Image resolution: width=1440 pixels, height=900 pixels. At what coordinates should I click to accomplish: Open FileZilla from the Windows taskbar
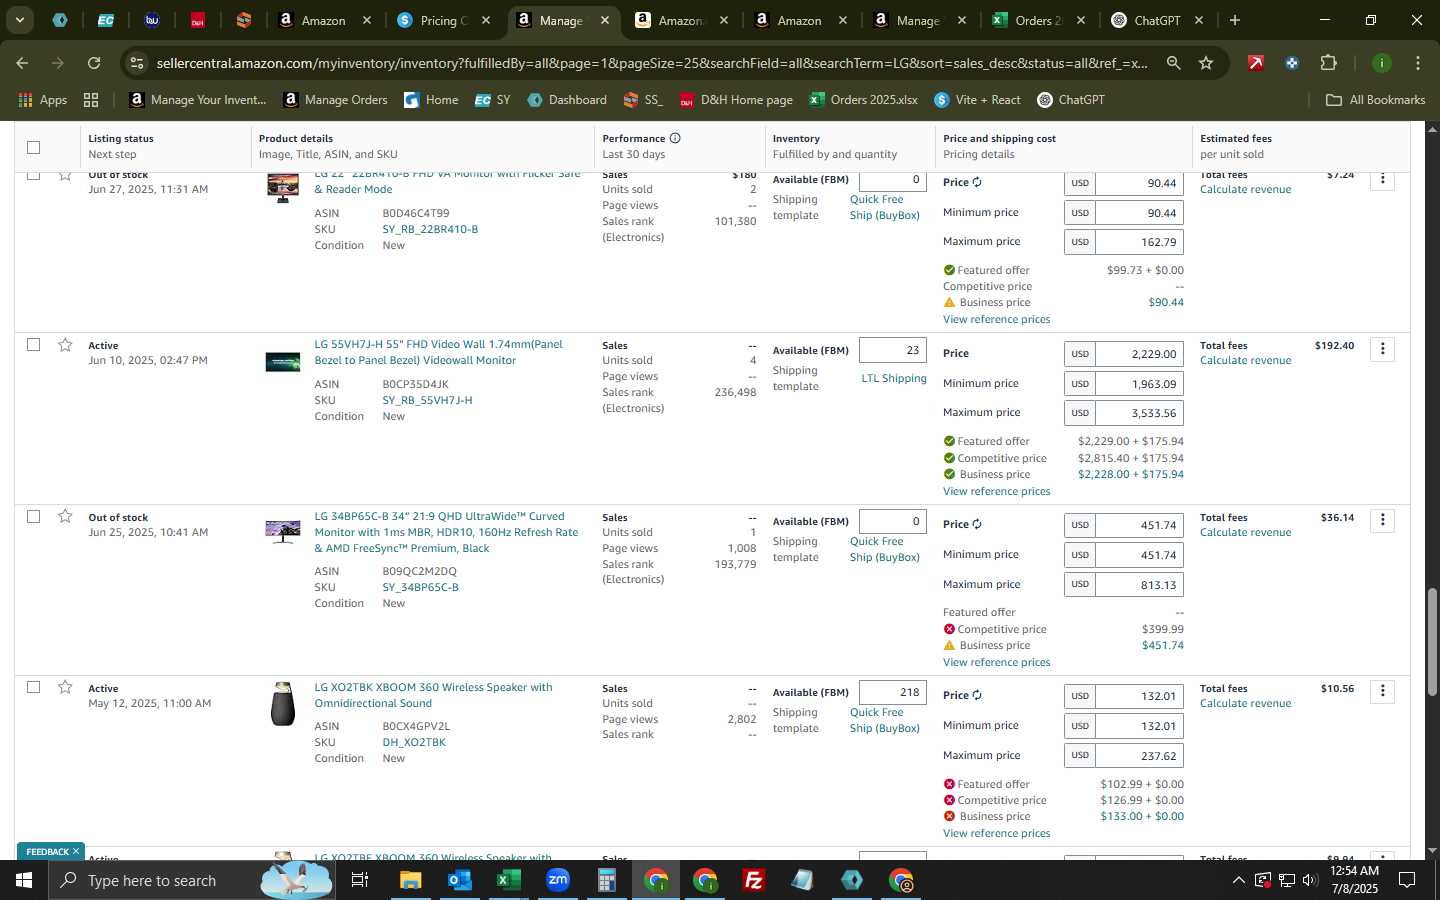point(754,880)
